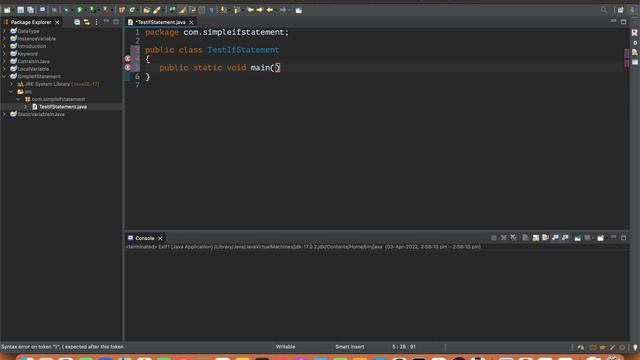Image resolution: width=640 pixels, height=360 pixels.
Task: Click the magnifier search icon at top right
Action: [x=604, y=10]
